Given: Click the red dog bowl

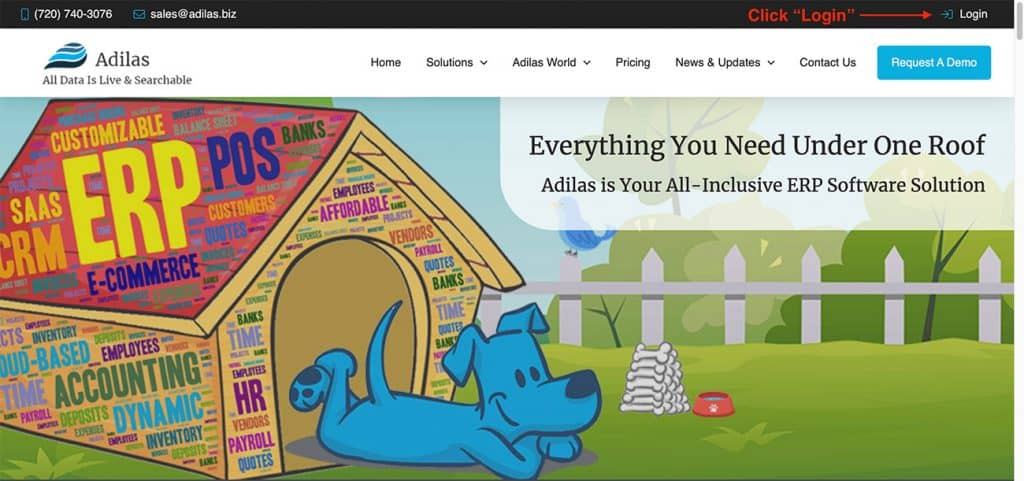Looking at the screenshot, I should pyautogui.click(x=713, y=404).
